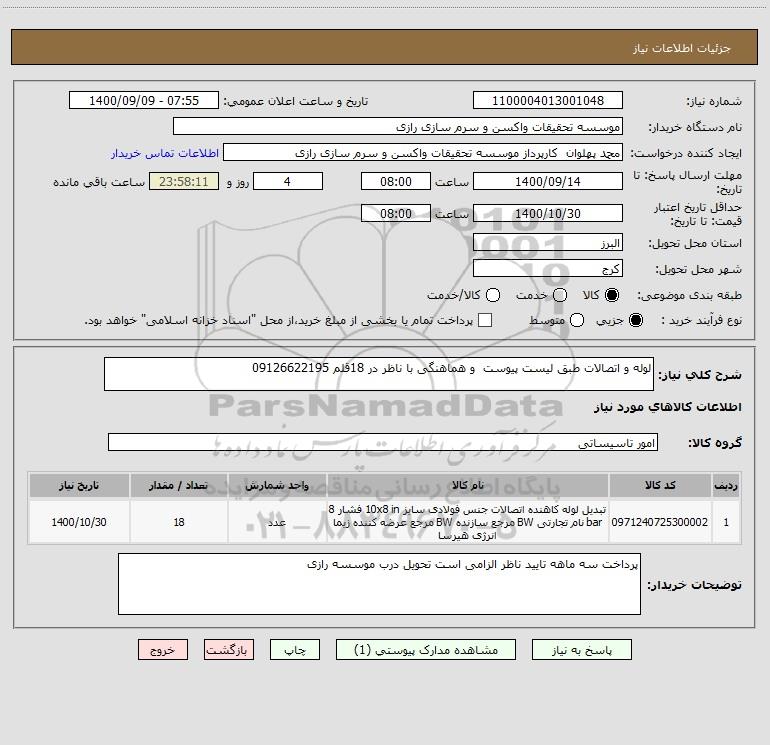Click the remaining time field 23:58:11
Image resolution: width=770 pixels, height=745 pixels.
pyautogui.click(x=184, y=181)
